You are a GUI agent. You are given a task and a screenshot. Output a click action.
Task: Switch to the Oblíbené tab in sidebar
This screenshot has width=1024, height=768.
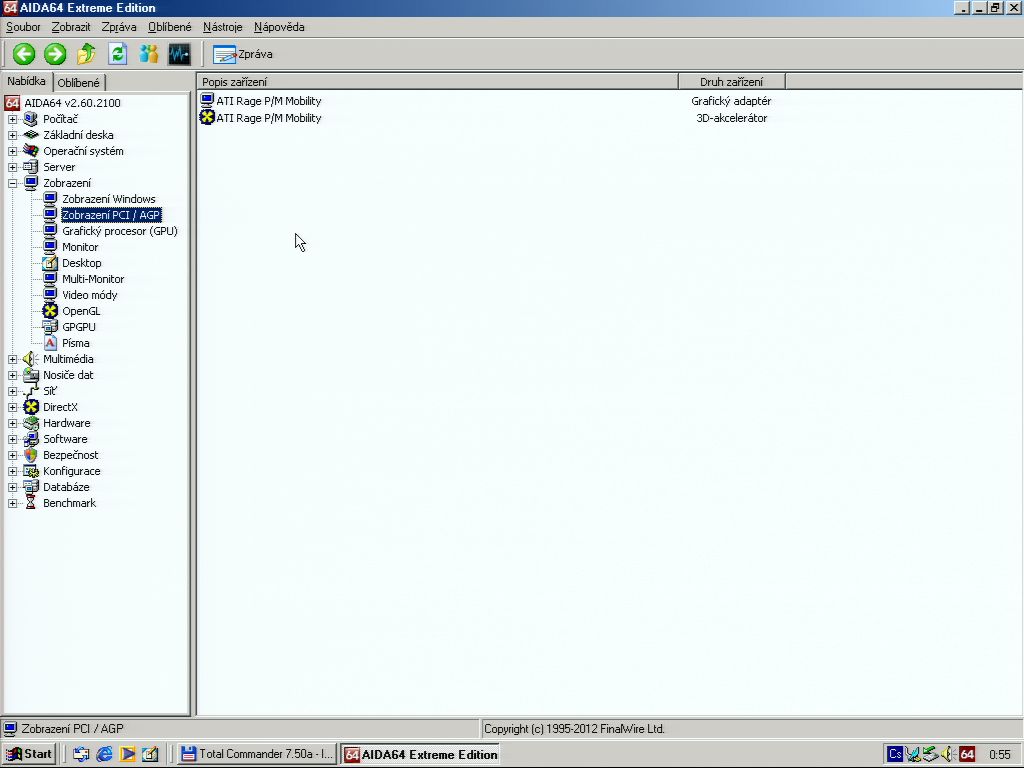tap(78, 82)
